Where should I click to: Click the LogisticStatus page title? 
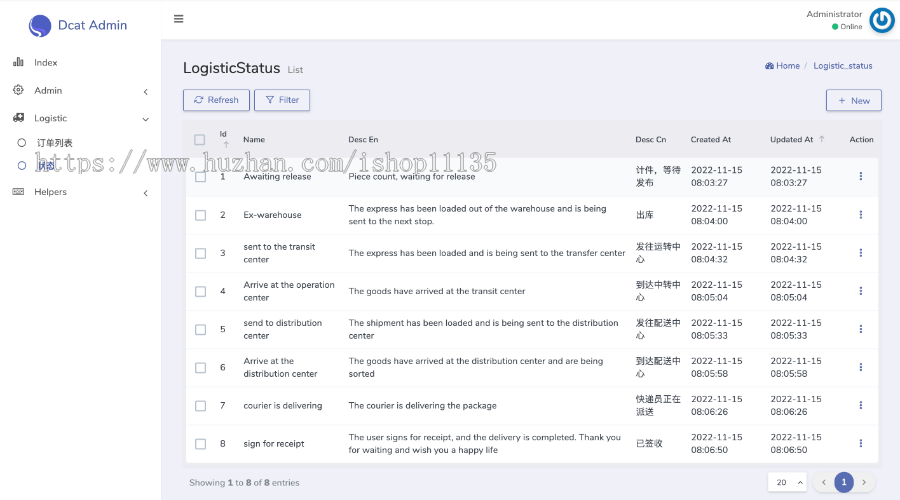(x=231, y=68)
